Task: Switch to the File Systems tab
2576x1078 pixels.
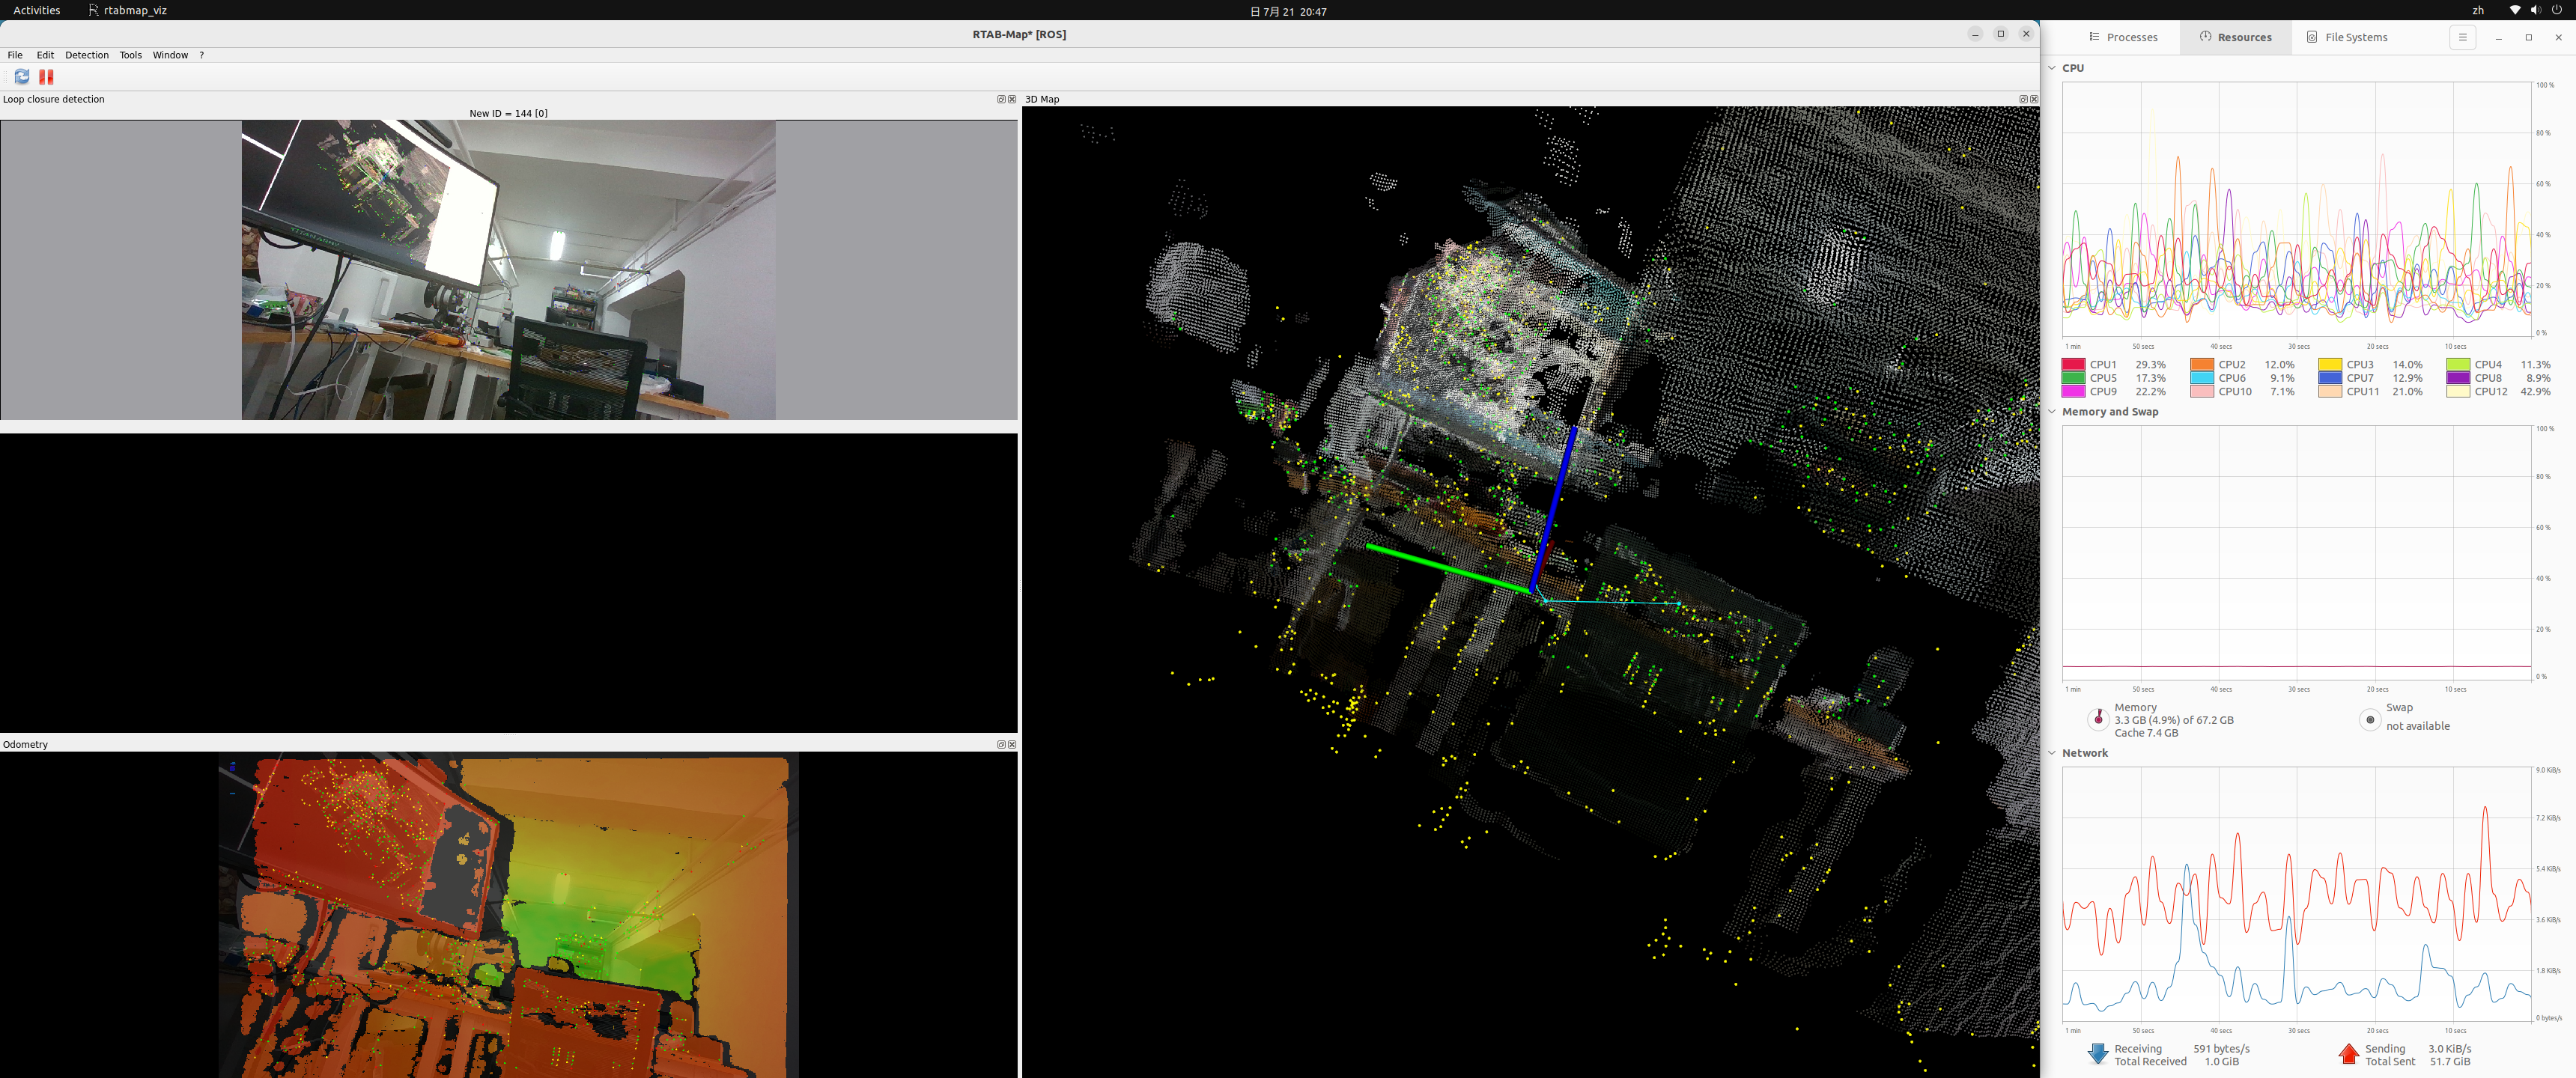Action: 2348,37
